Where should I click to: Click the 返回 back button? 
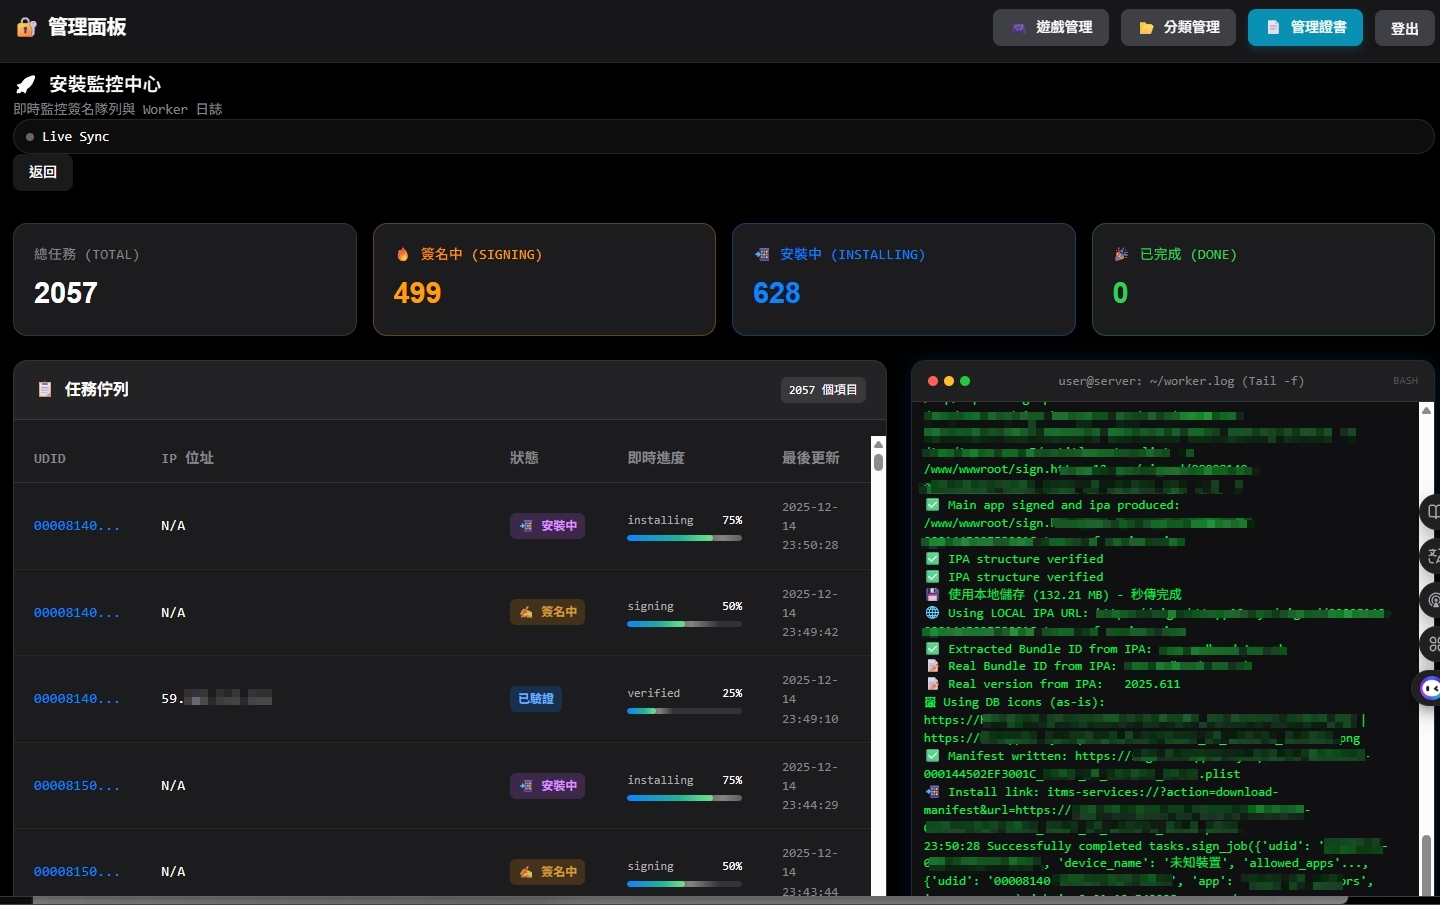(43, 172)
